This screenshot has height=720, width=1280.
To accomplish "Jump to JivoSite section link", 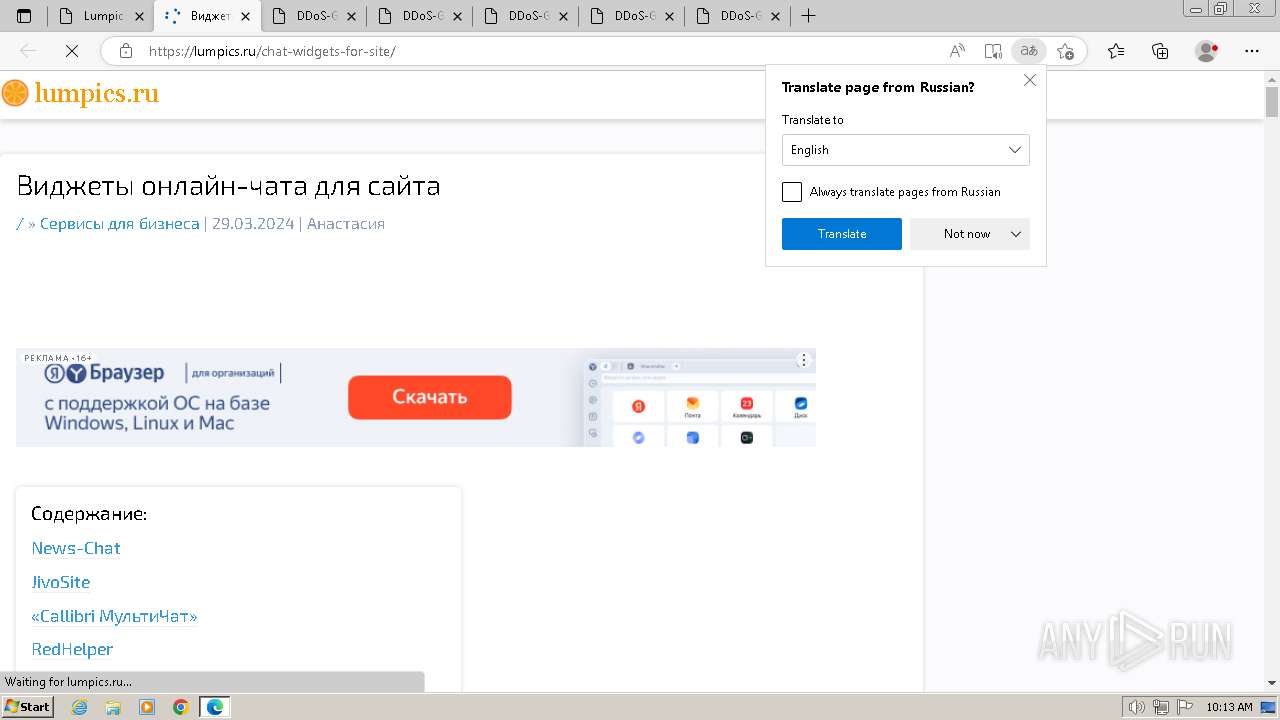I will [61, 582].
